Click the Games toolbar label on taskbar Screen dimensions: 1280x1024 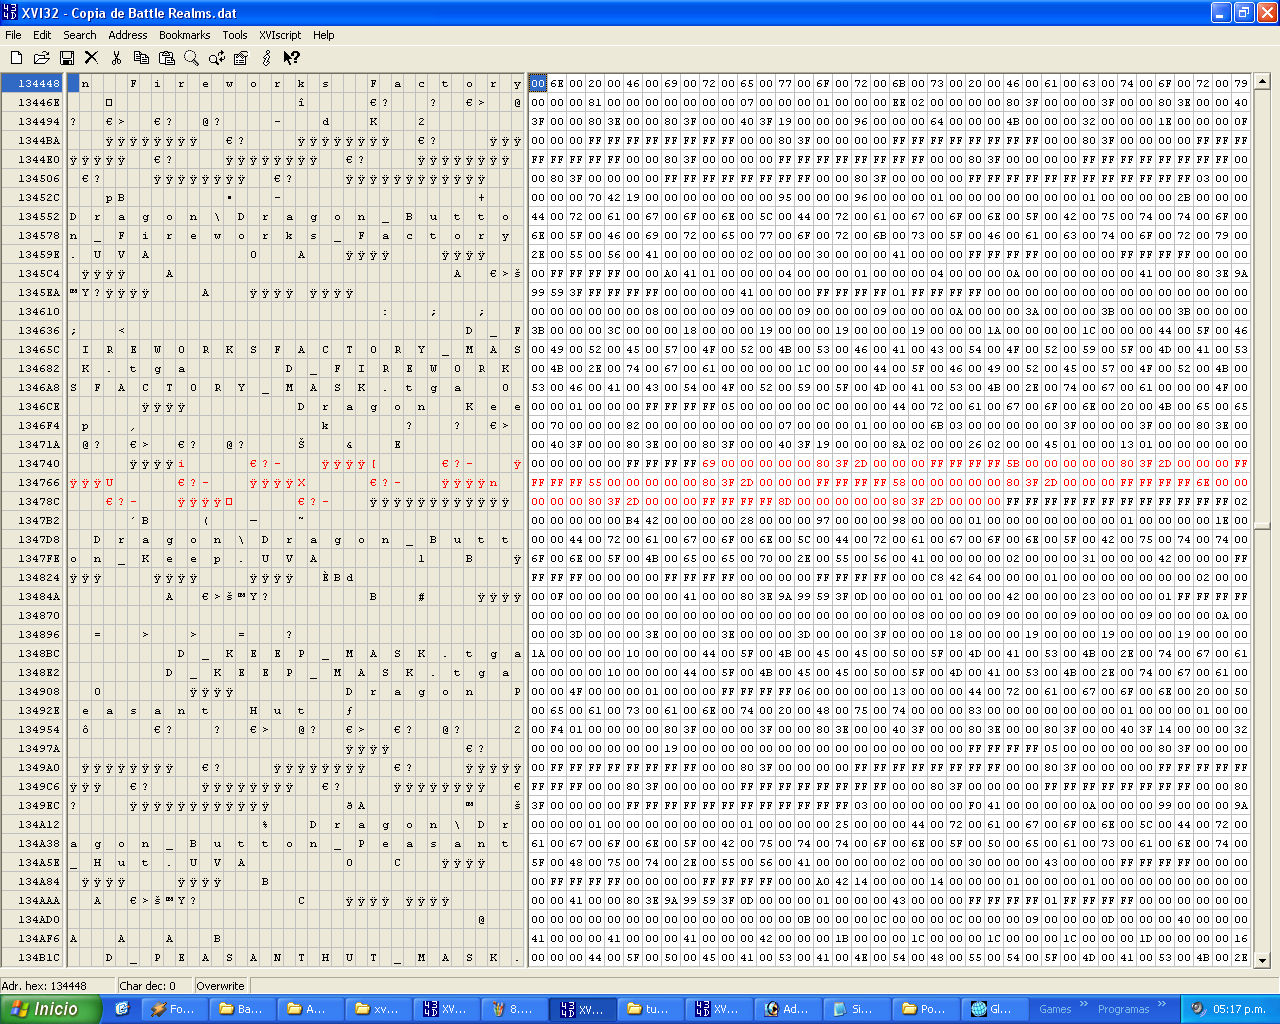[1054, 1009]
